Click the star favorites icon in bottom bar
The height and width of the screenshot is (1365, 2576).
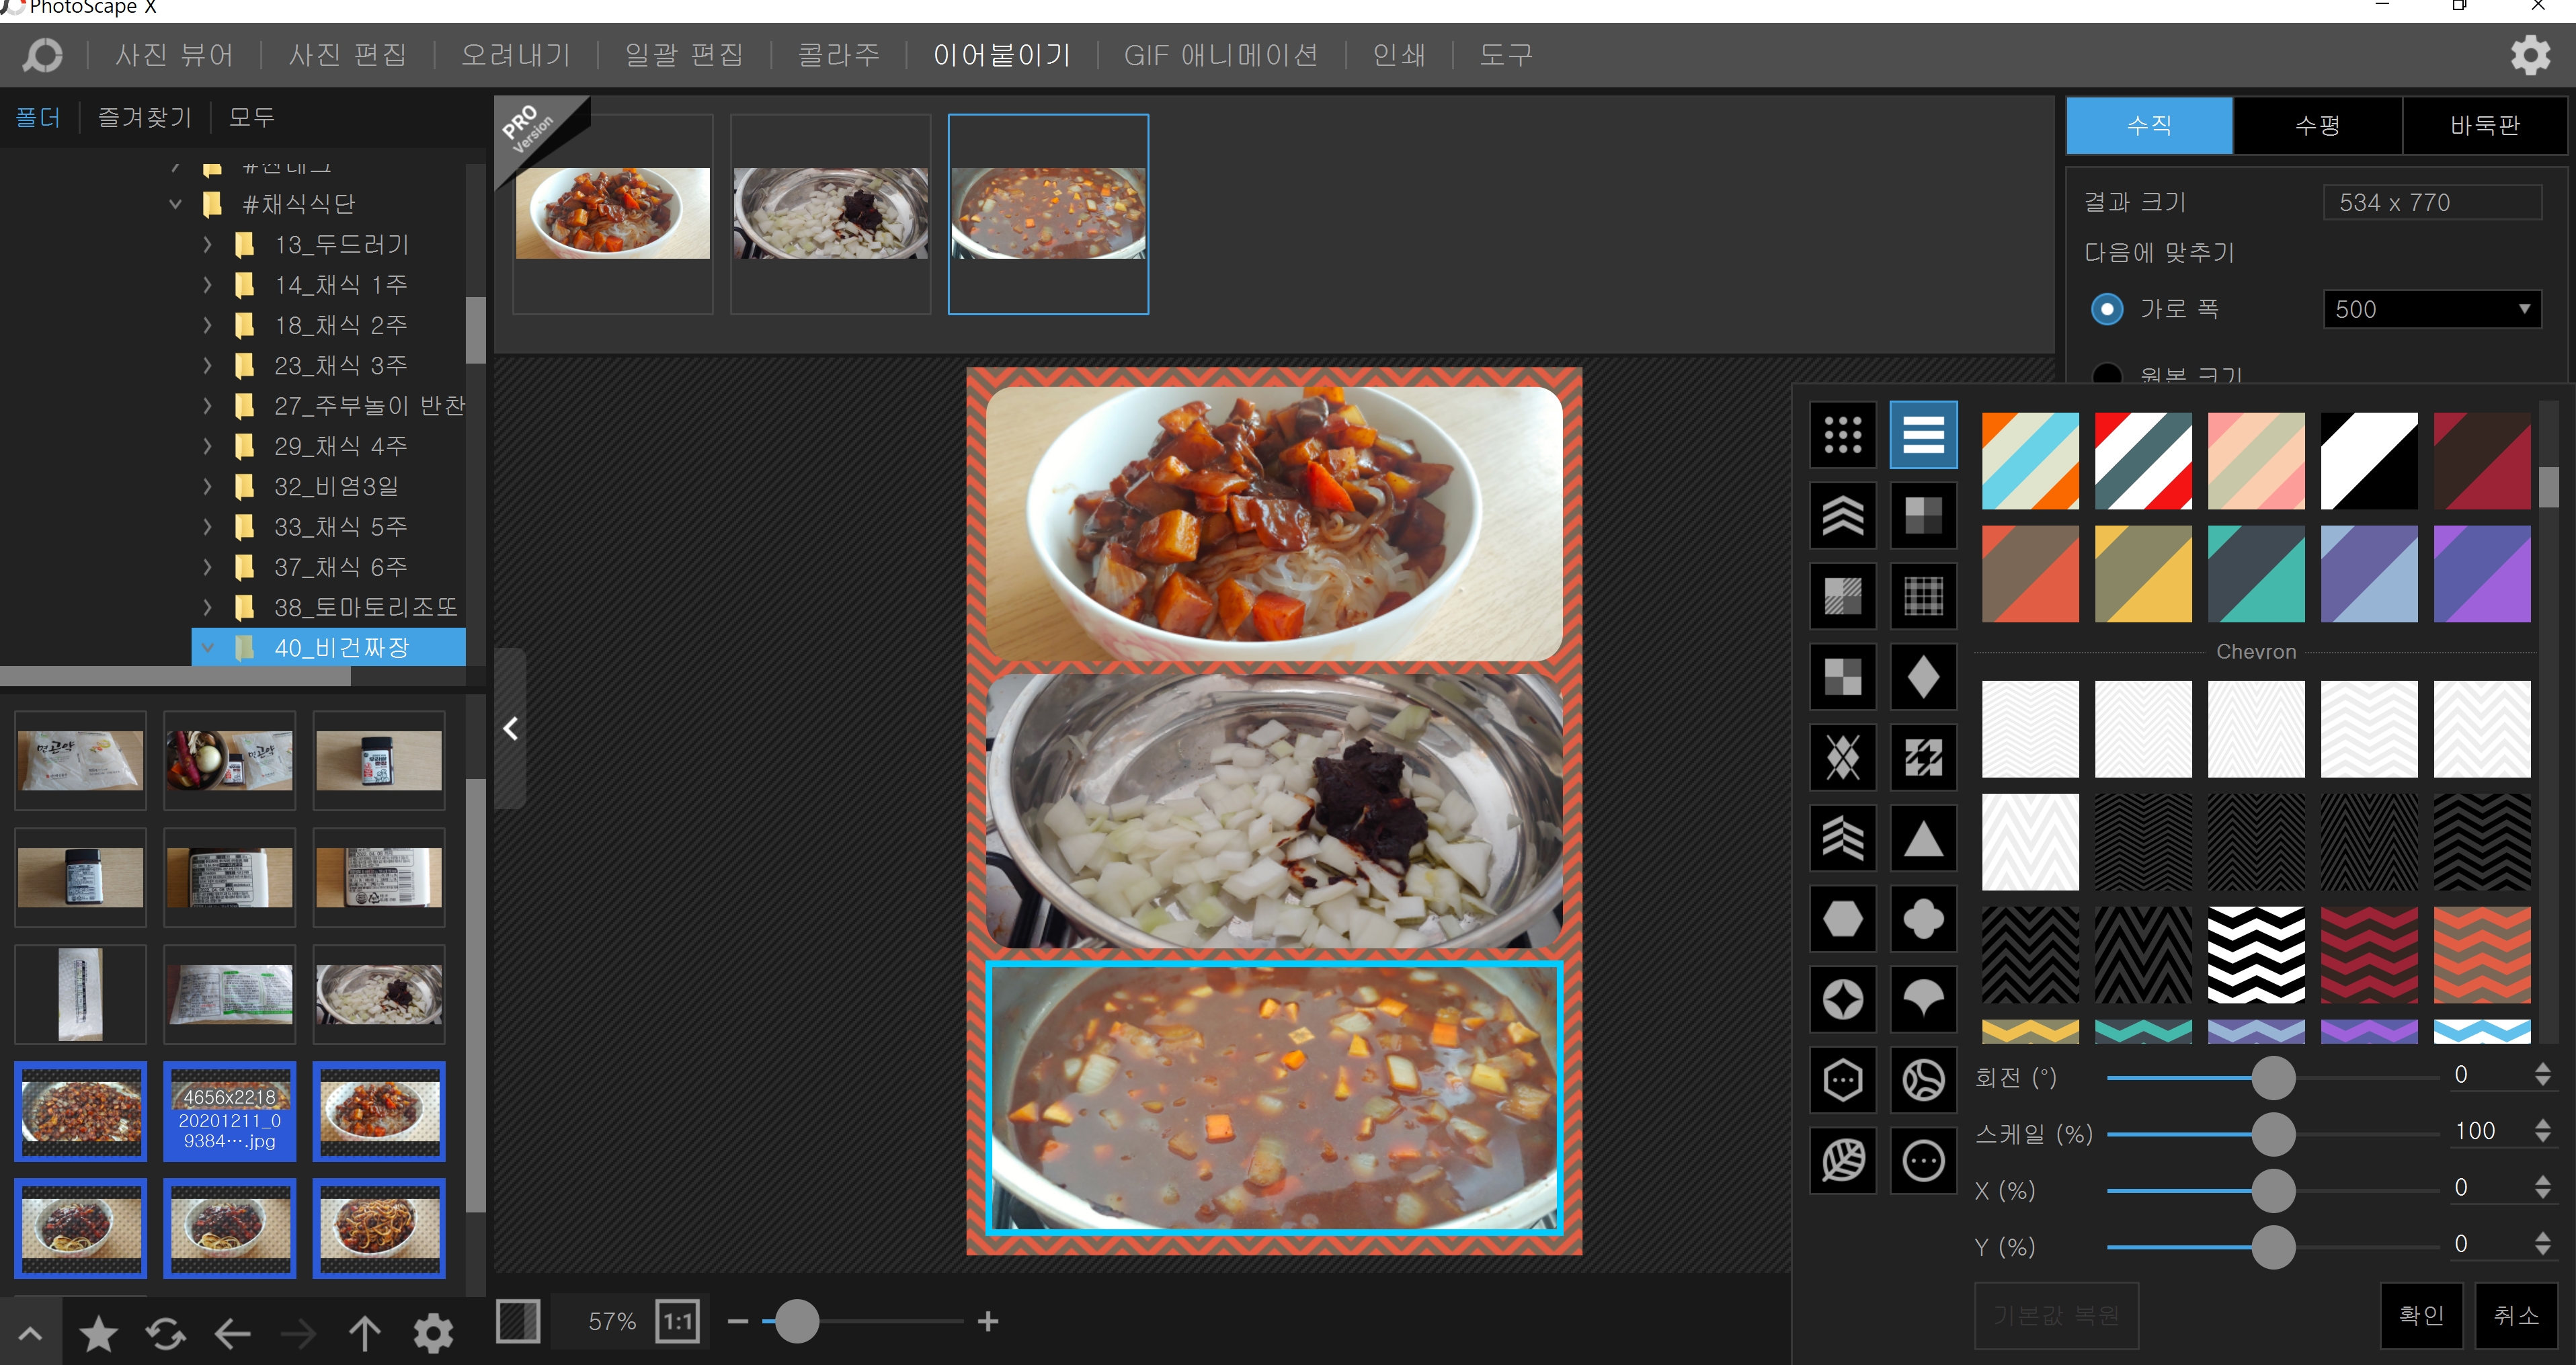[98, 1333]
